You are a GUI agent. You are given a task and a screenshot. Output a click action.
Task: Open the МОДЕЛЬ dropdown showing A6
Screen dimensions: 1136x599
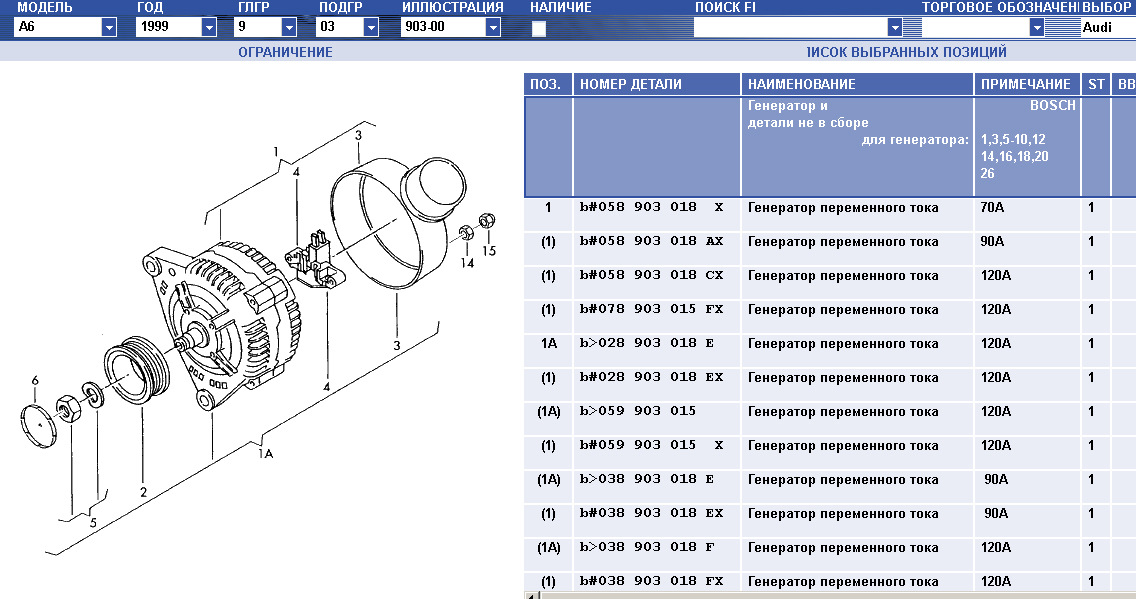109,28
